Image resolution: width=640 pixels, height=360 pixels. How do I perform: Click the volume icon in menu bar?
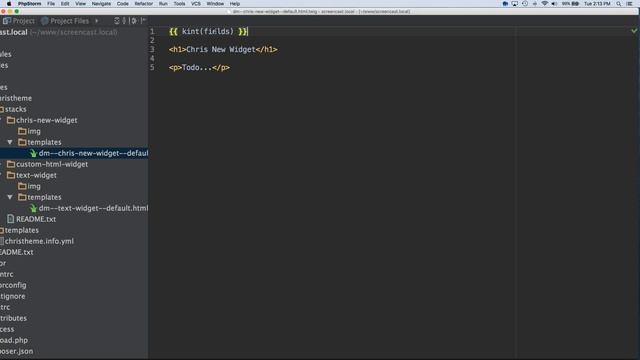tap(554, 4)
